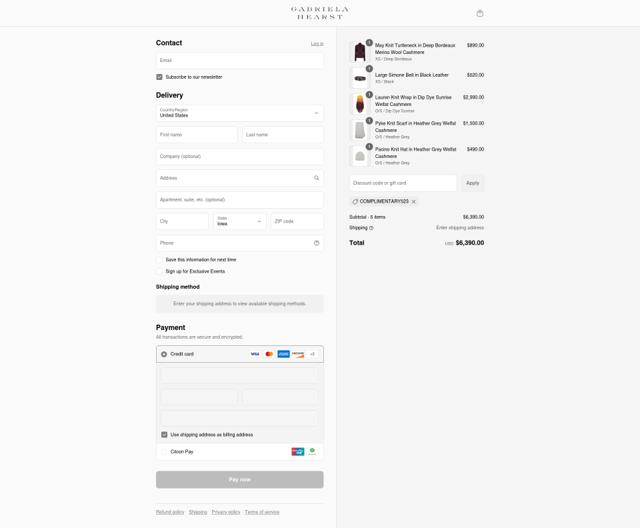
Task: Open the State dropdown
Action: click(240, 221)
